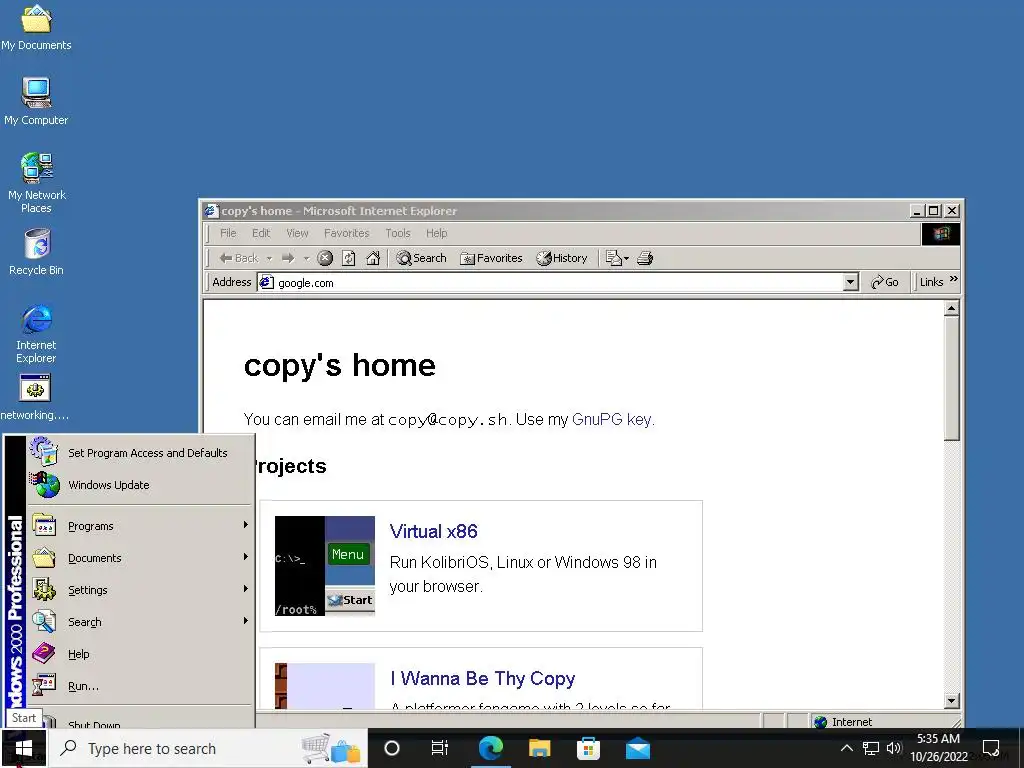The height and width of the screenshot is (768, 1024).
Task: Click the Virtual x86 thumbnail image
Action: coord(325,566)
